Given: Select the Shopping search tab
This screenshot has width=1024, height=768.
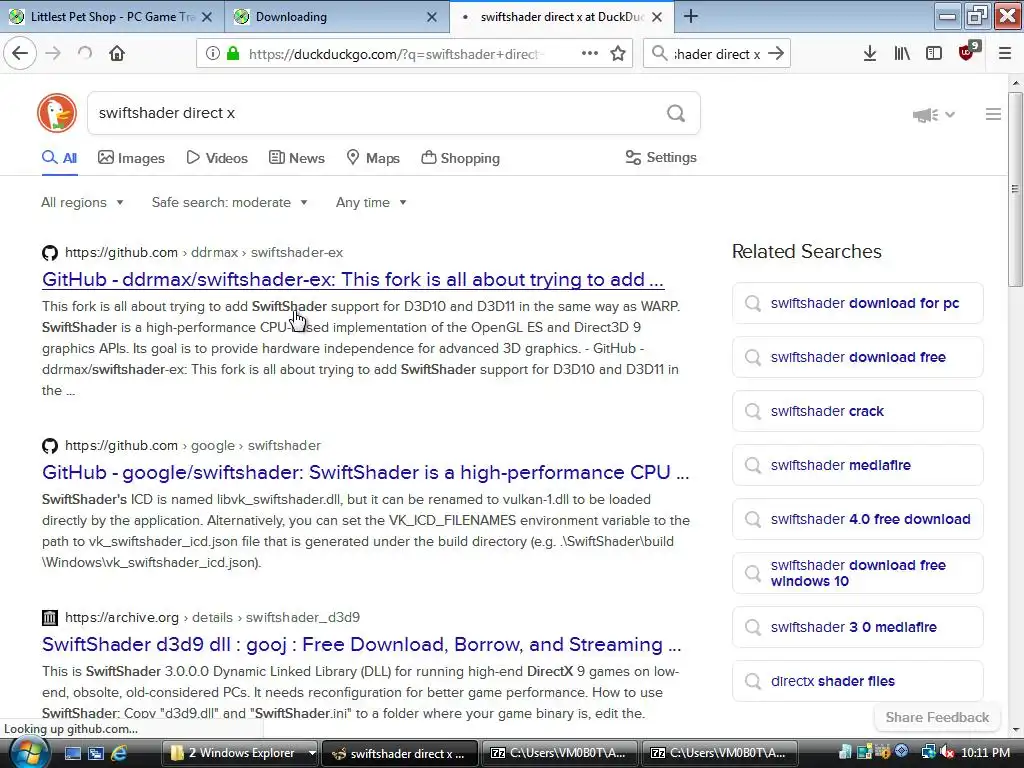Looking at the screenshot, I should pyautogui.click(x=460, y=158).
